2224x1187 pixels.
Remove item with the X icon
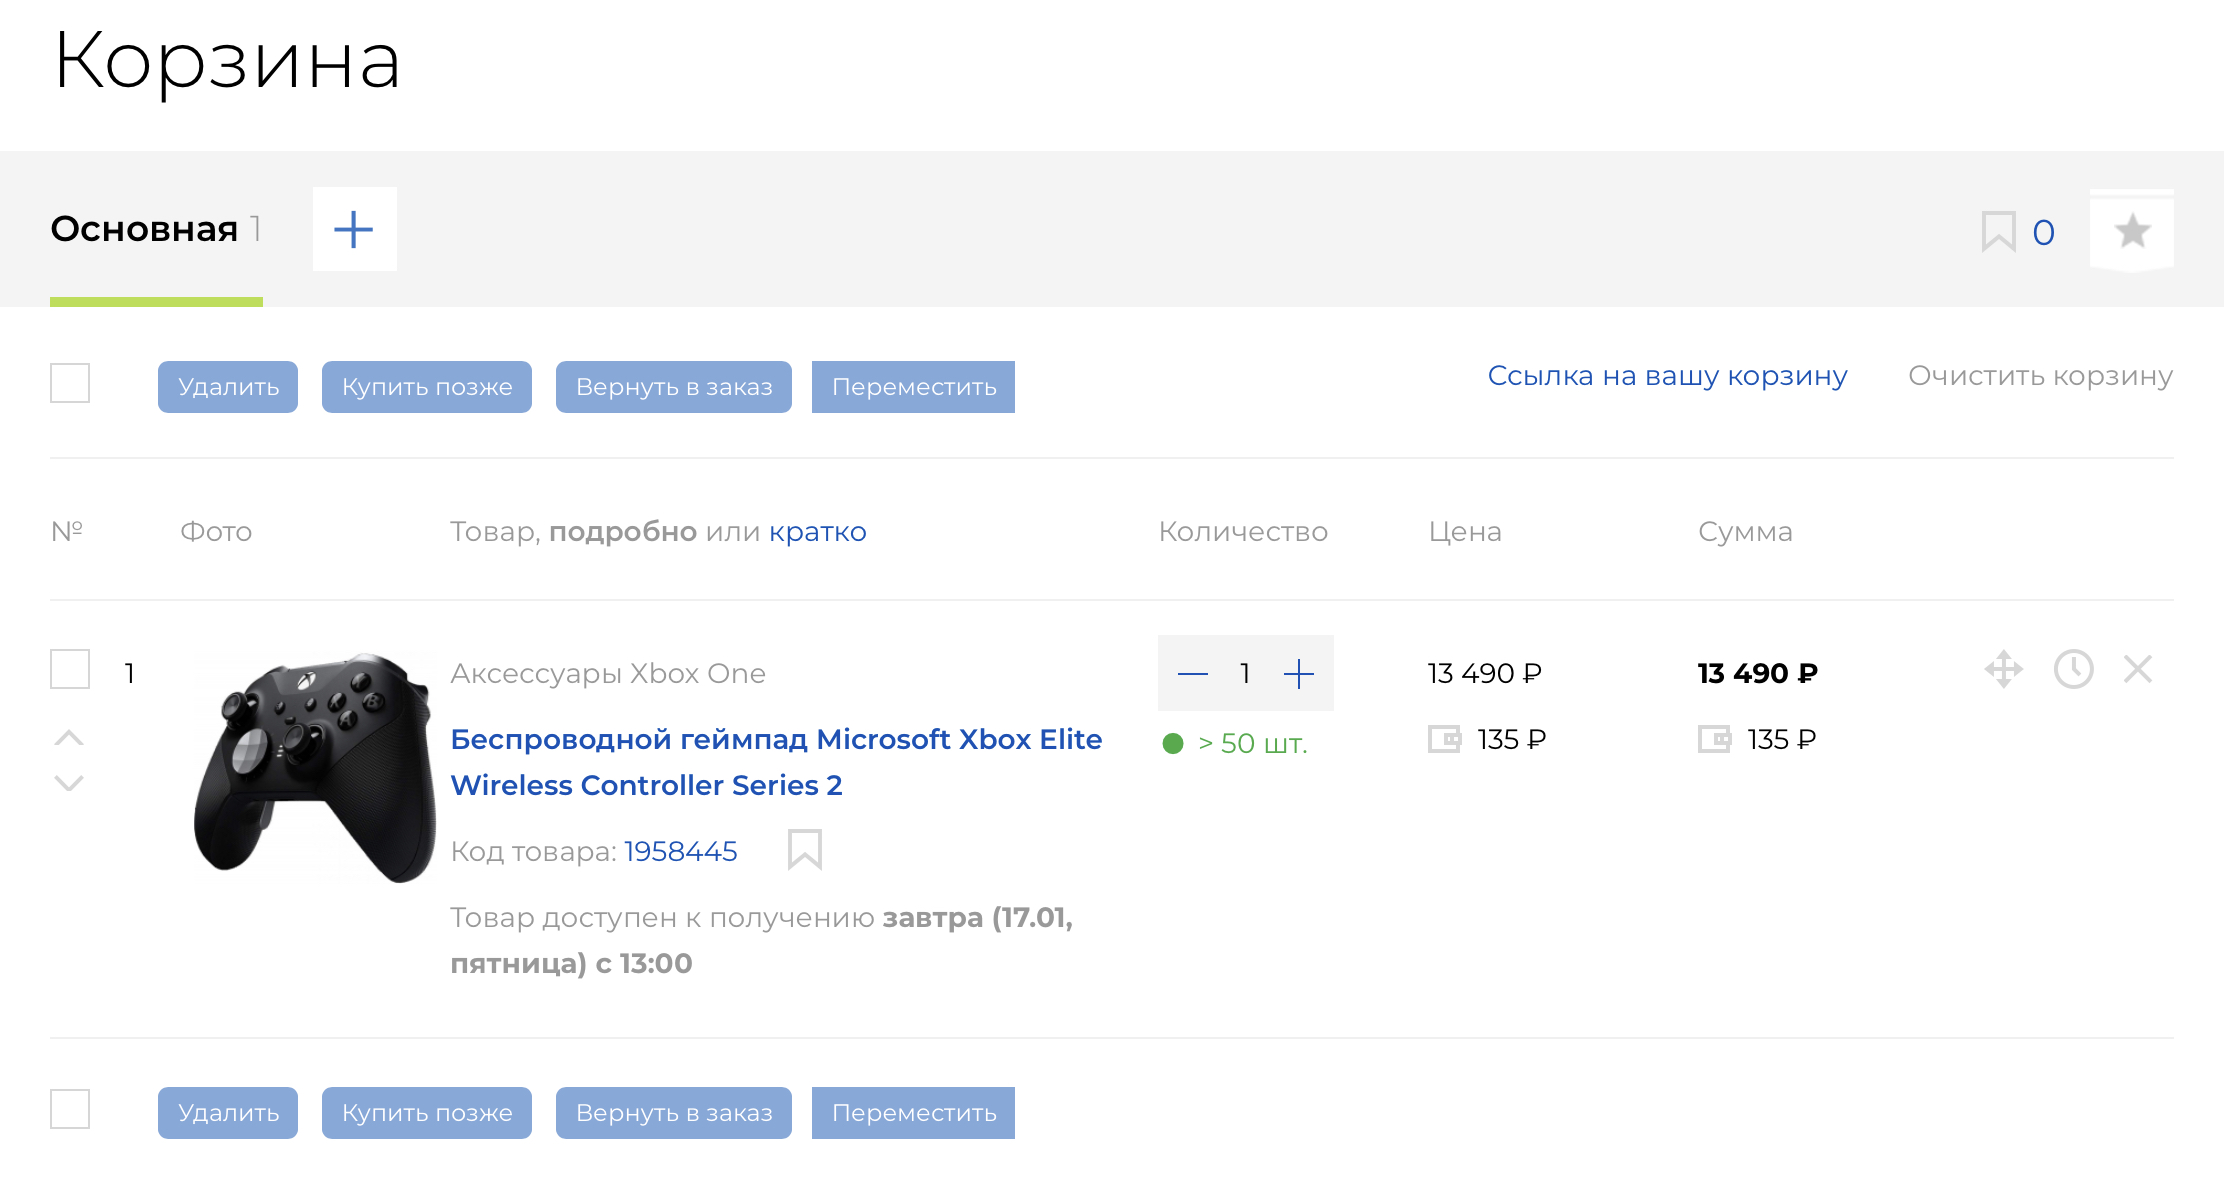(2138, 669)
